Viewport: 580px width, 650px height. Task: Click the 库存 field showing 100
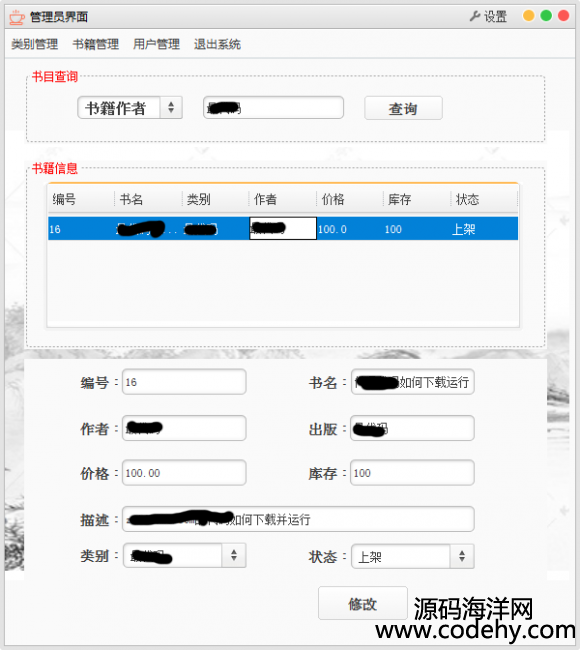(412, 473)
